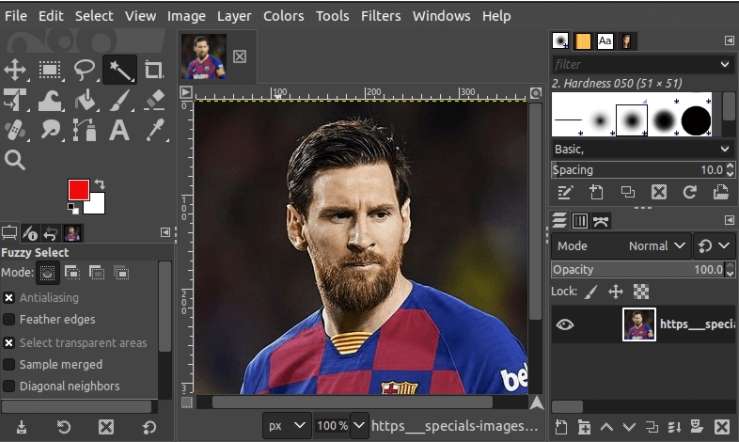This screenshot has width=739, height=442.
Task: Select the Color Picker eyedropper tool
Action: point(154,130)
